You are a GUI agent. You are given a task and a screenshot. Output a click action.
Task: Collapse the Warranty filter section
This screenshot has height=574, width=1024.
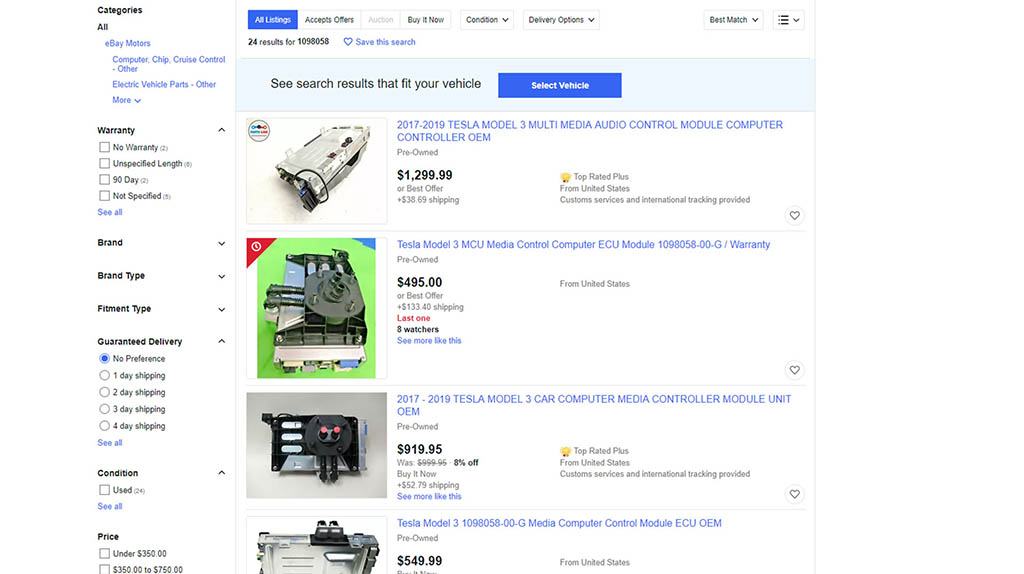click(x=222, y=131)
